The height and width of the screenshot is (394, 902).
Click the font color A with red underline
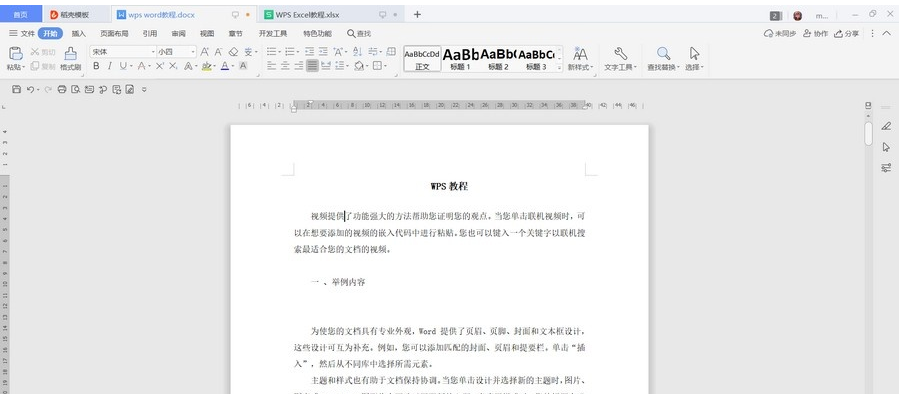point(225,66)
